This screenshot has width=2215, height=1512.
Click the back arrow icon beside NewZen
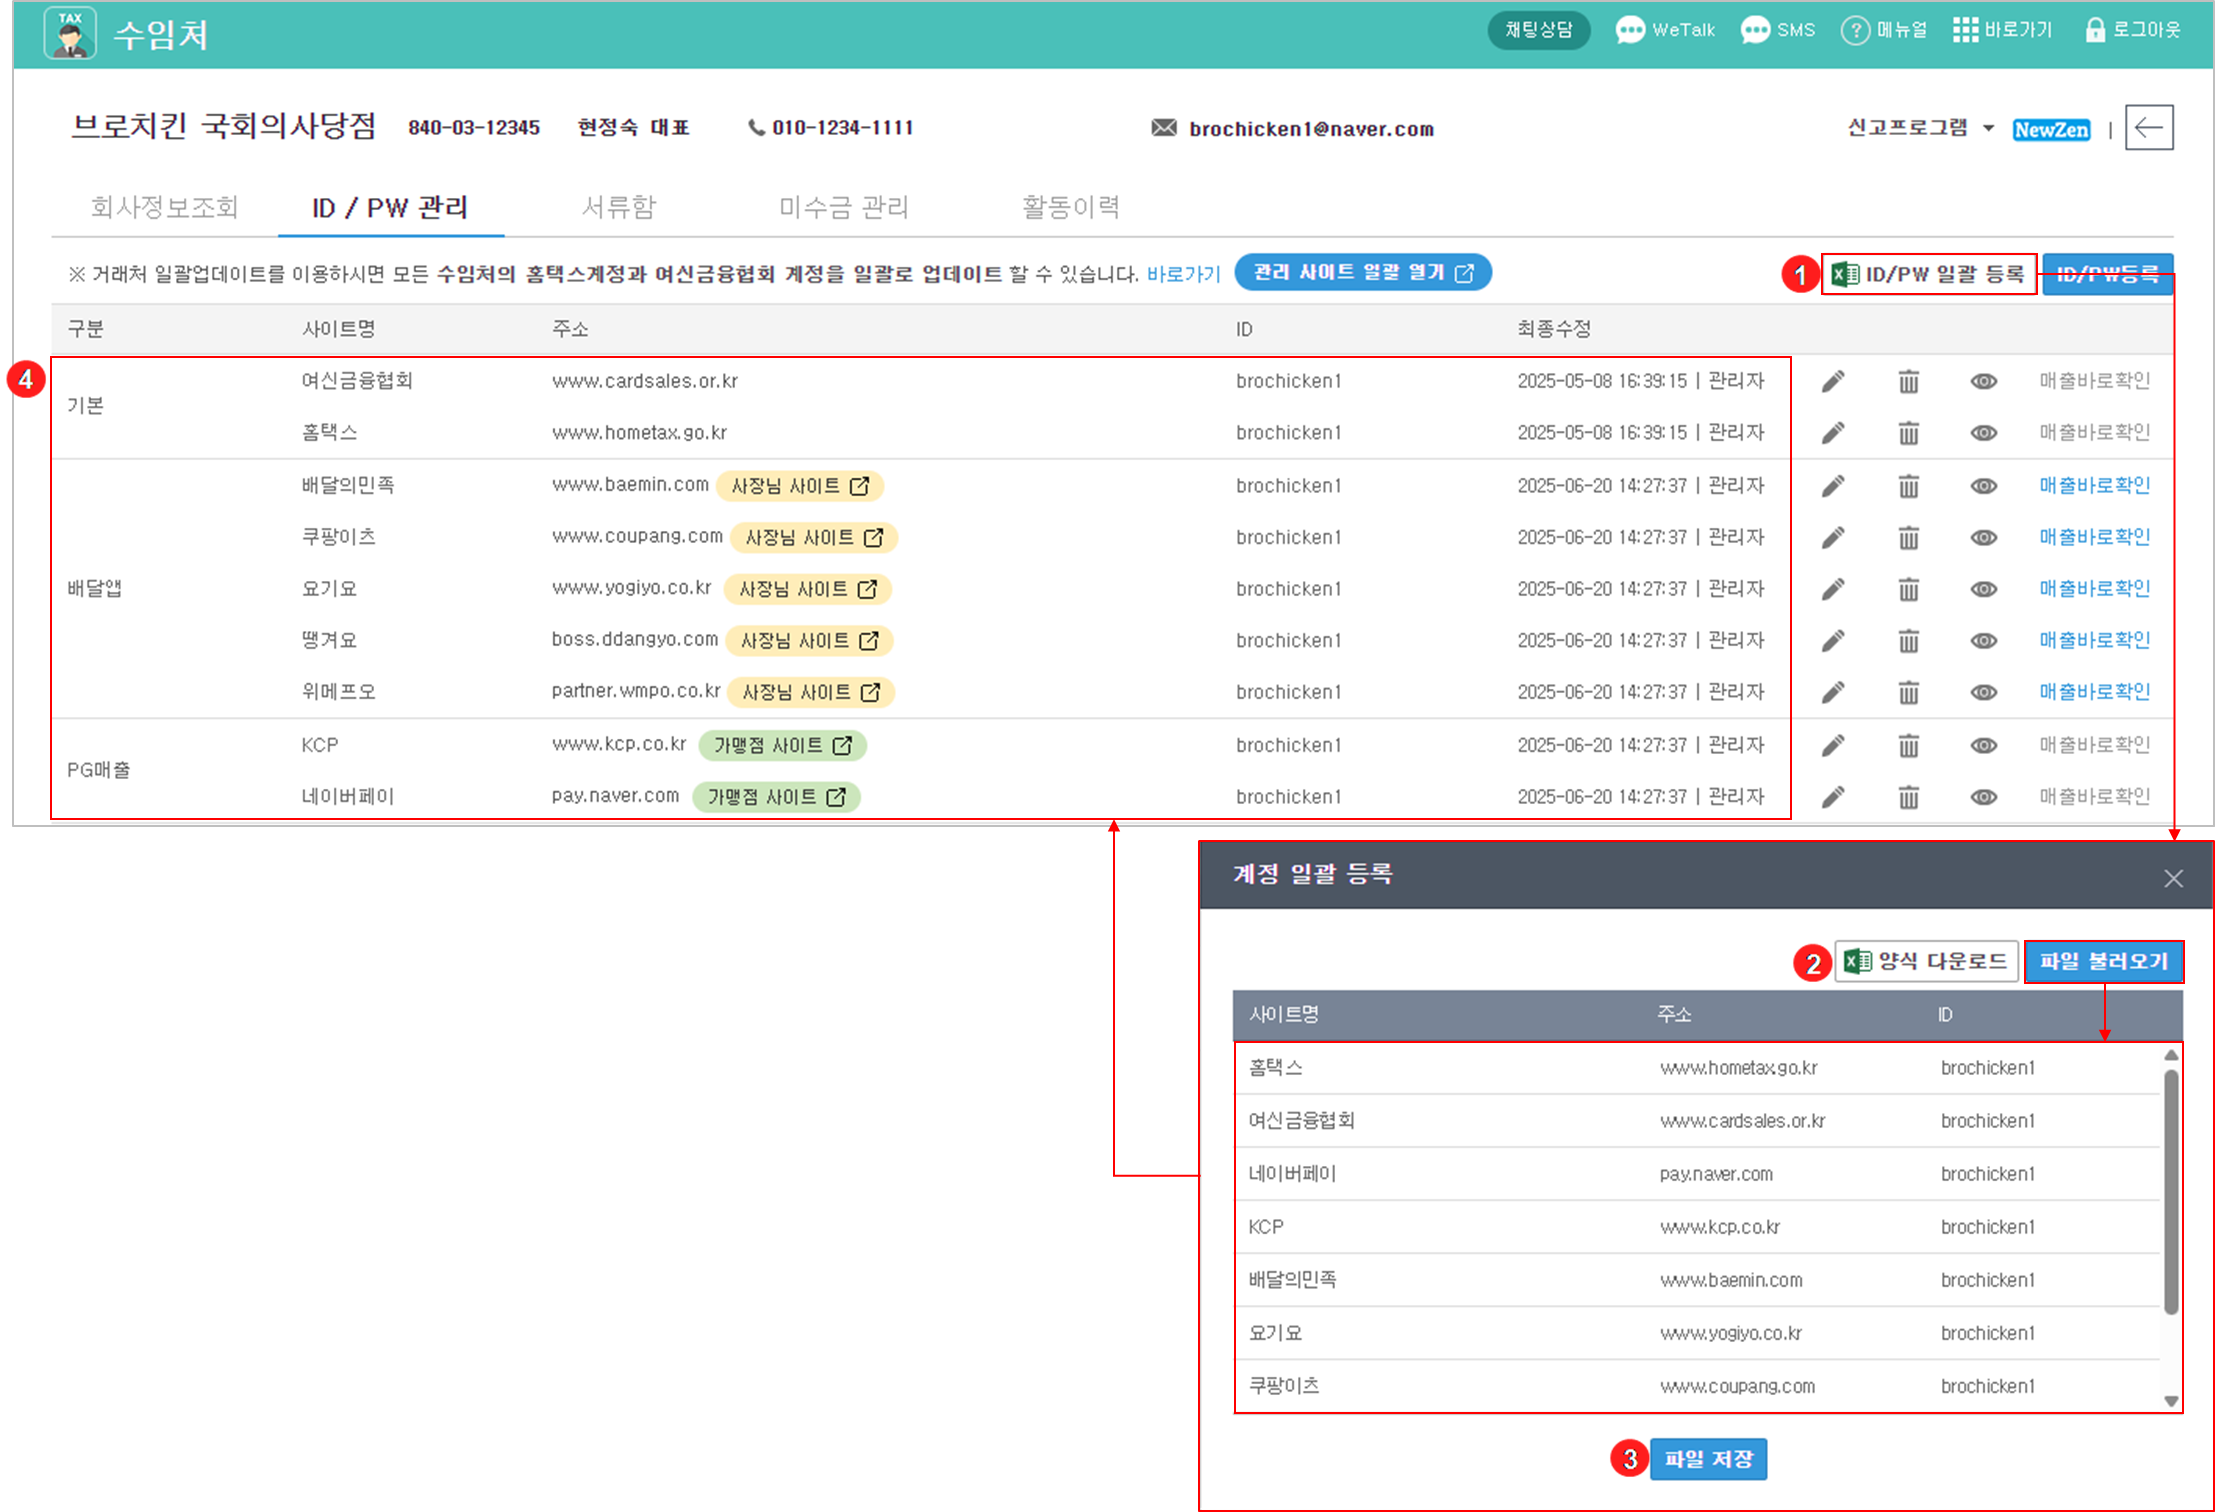[x=2148, y=128]
